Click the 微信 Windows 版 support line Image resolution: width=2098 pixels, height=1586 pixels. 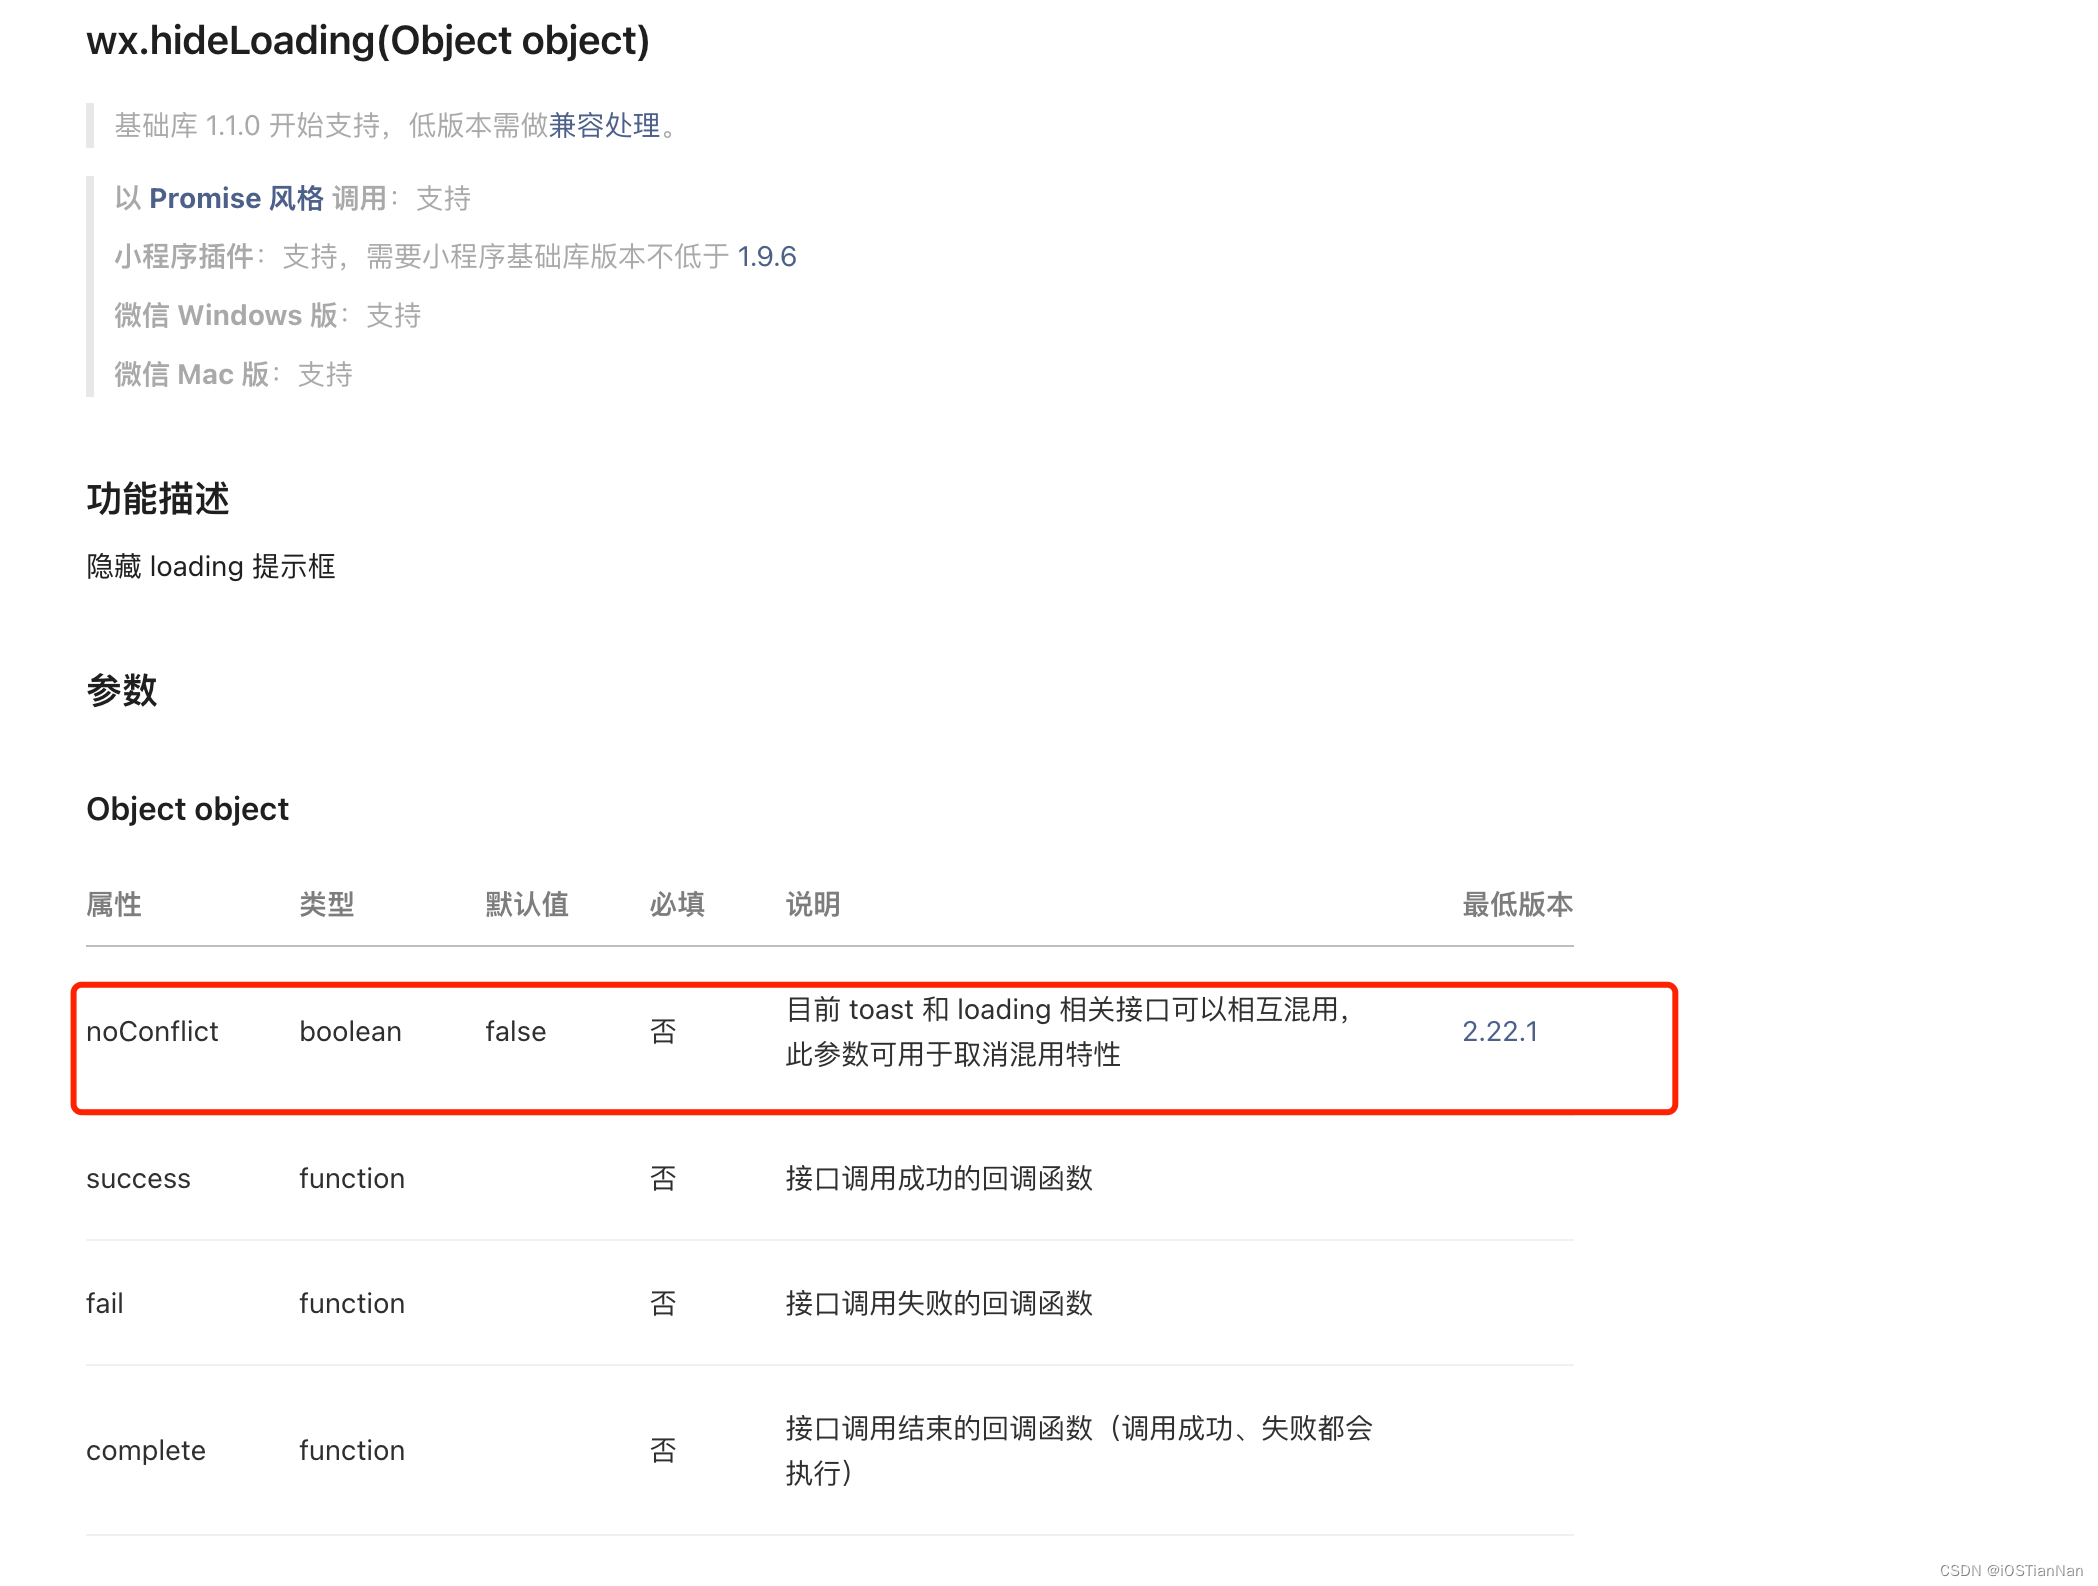coord(268,316)
